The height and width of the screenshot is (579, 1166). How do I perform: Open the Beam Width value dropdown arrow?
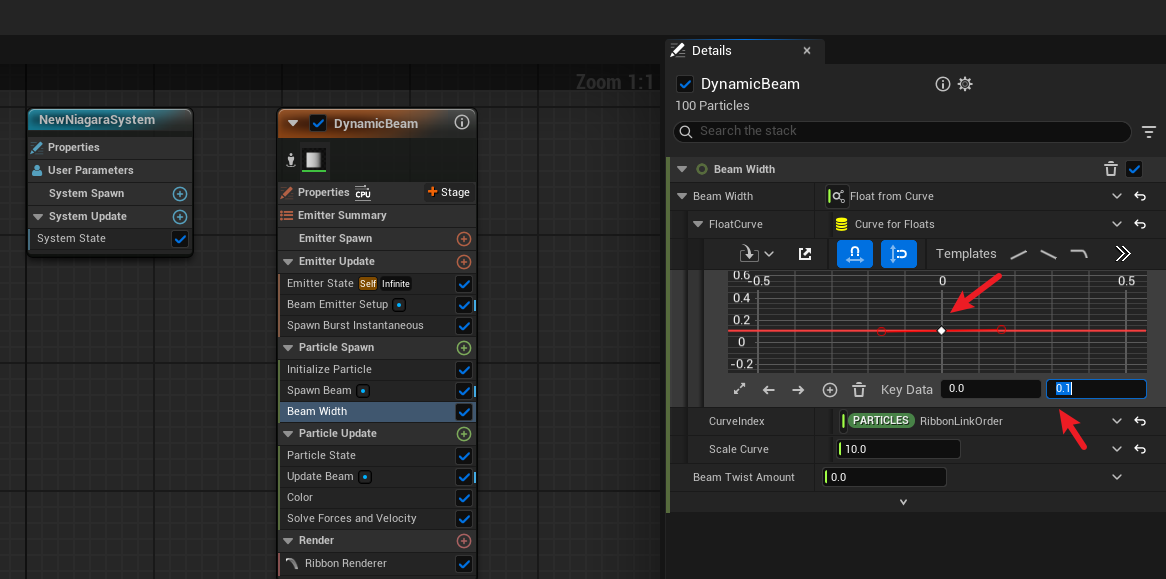1116,196
